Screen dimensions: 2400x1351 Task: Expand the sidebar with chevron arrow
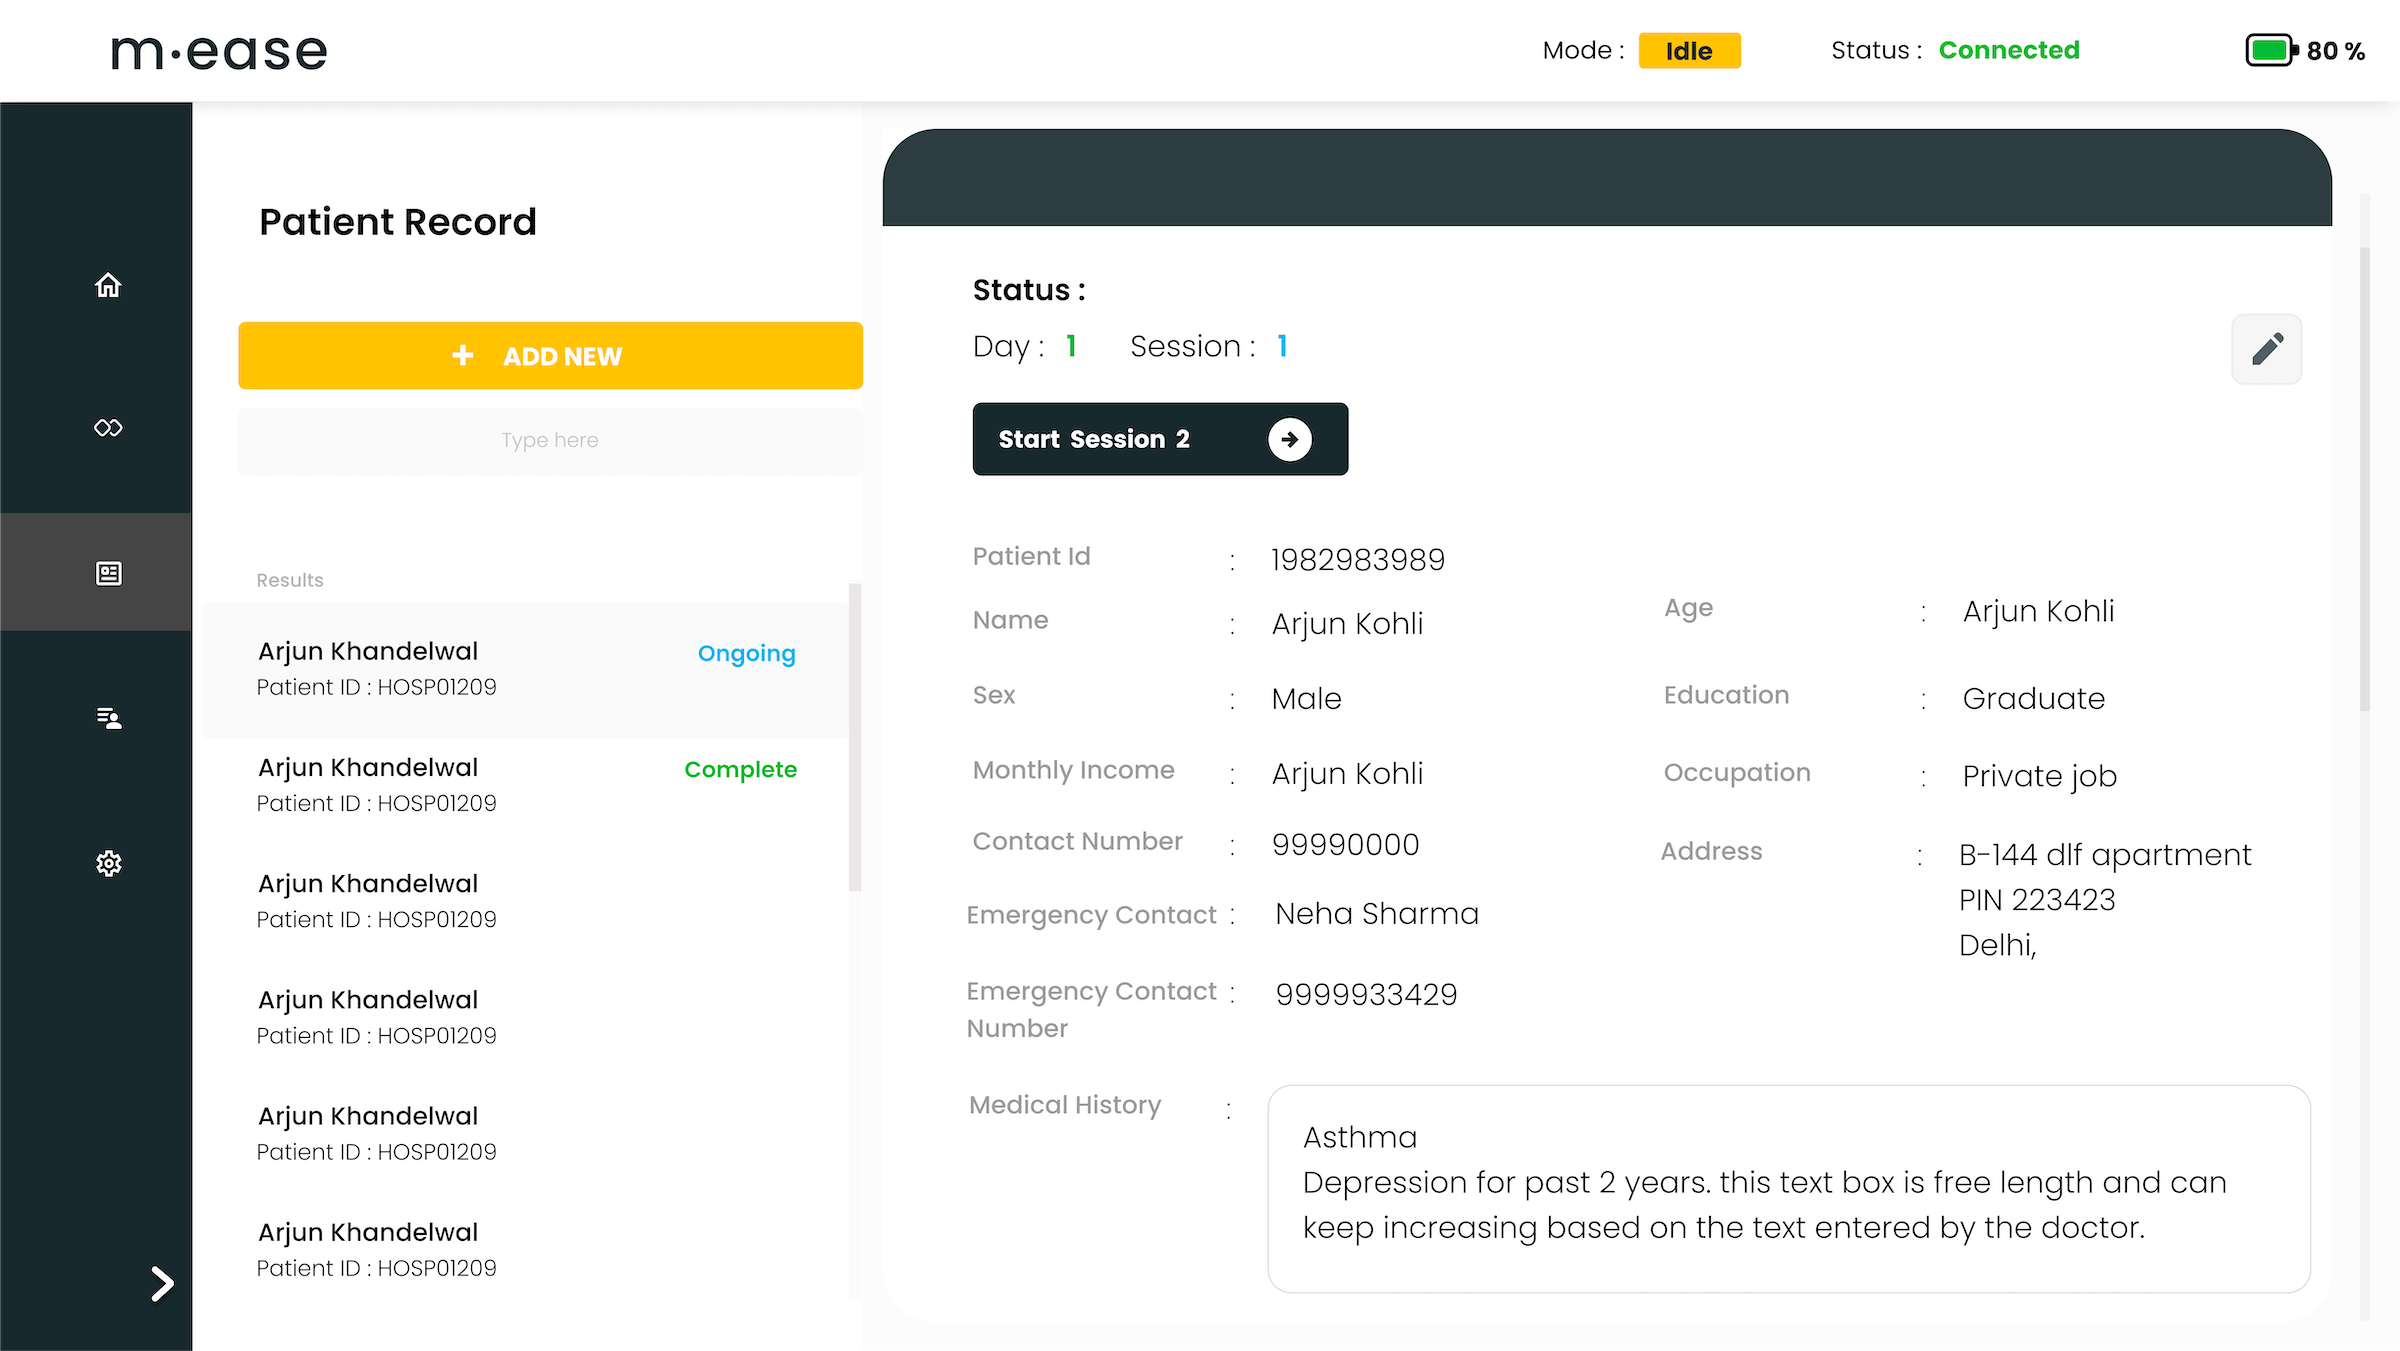(161, 1283)
